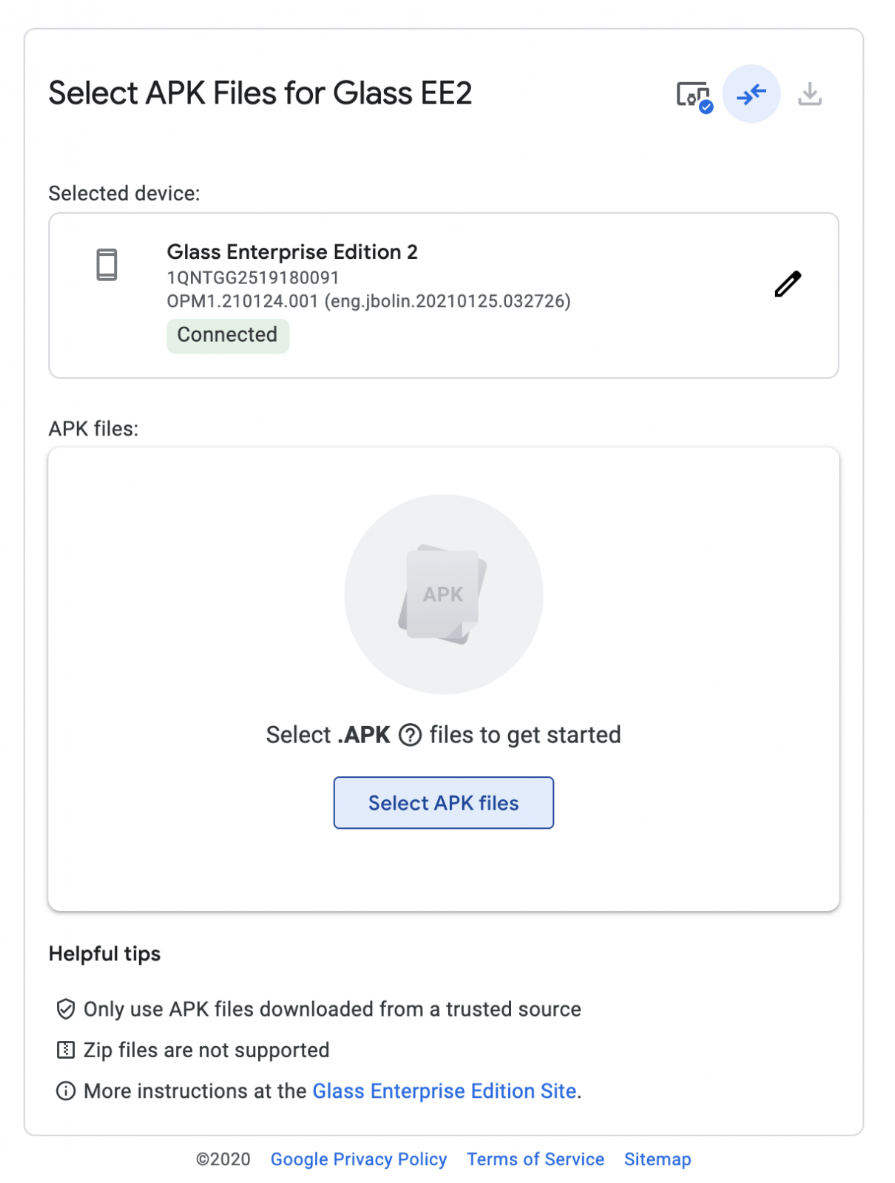Click the stacked APK file illustration
895x1183 pixels.
(443, 594)
